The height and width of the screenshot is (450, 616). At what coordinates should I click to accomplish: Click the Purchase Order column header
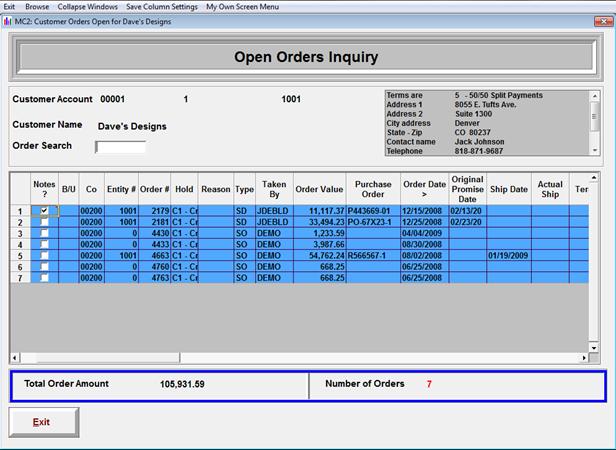(373, 189)
